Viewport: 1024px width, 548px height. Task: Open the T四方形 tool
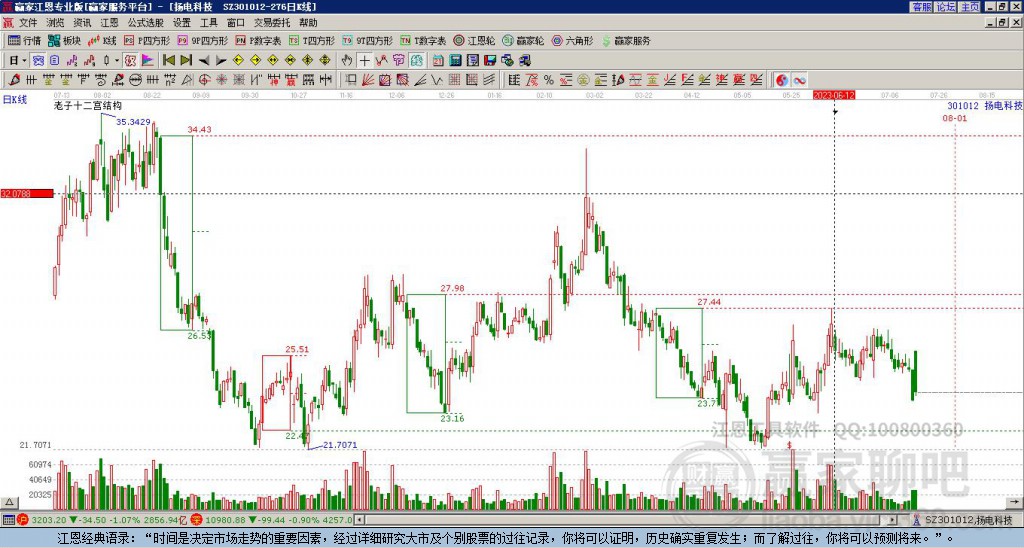[312, 40]
